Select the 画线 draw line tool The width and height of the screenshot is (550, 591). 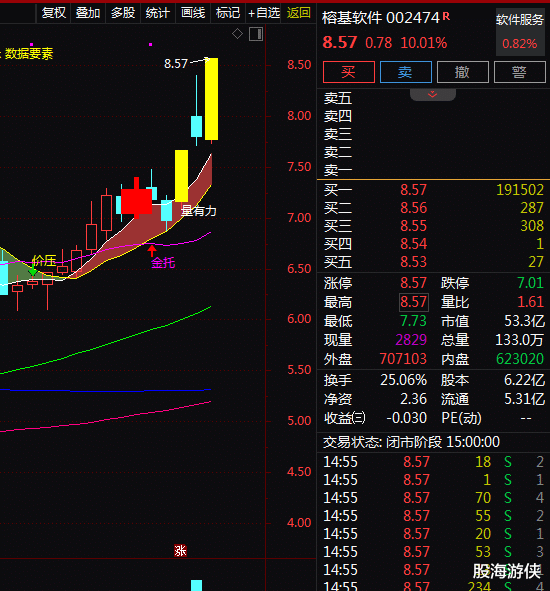[193, 13]
